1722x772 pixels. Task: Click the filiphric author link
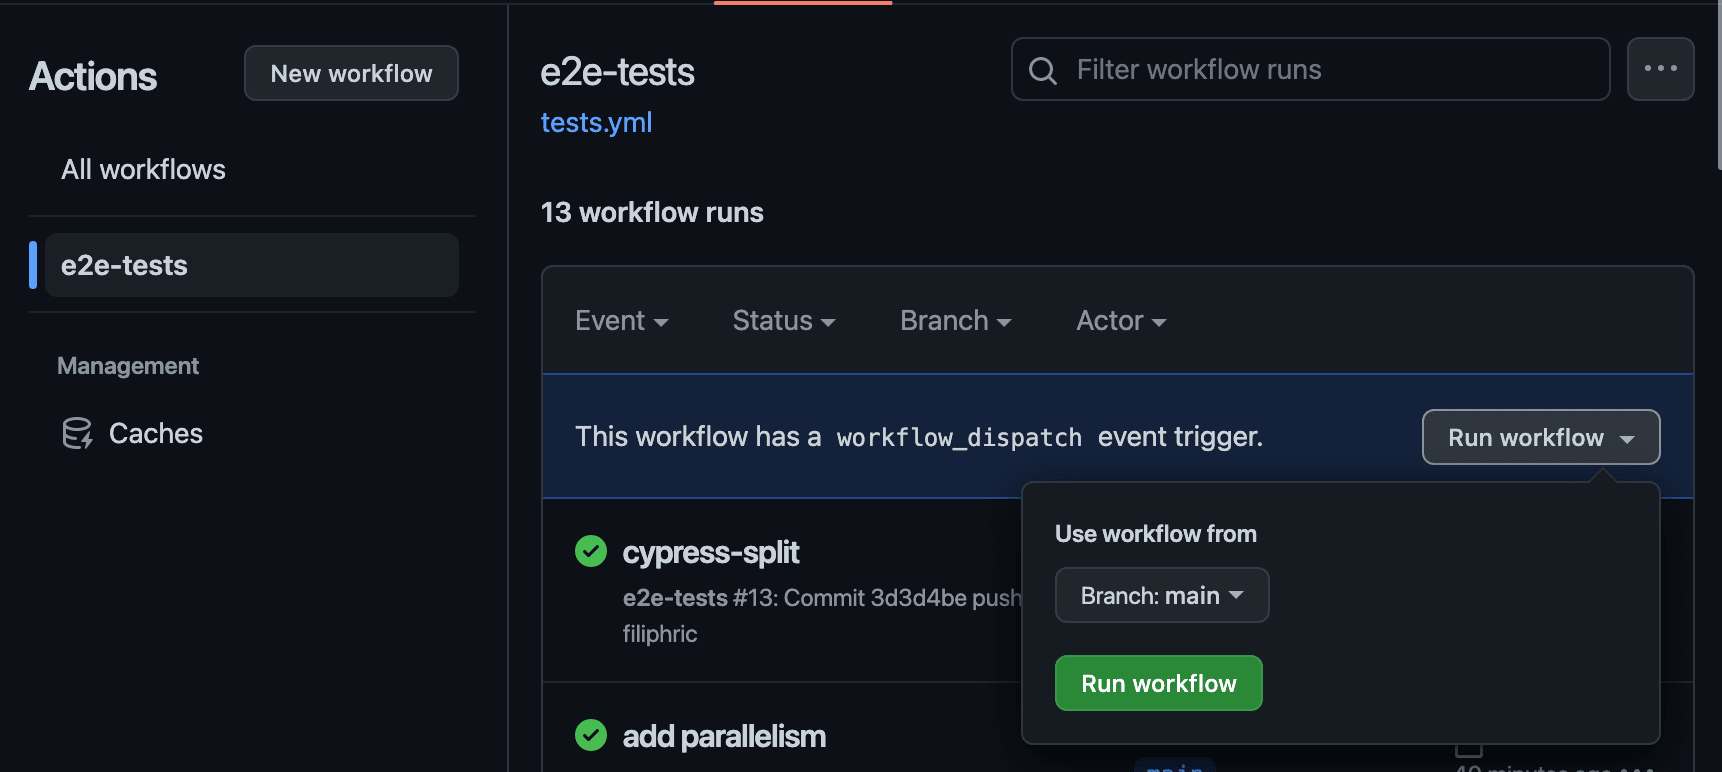(x=660, y=634)
